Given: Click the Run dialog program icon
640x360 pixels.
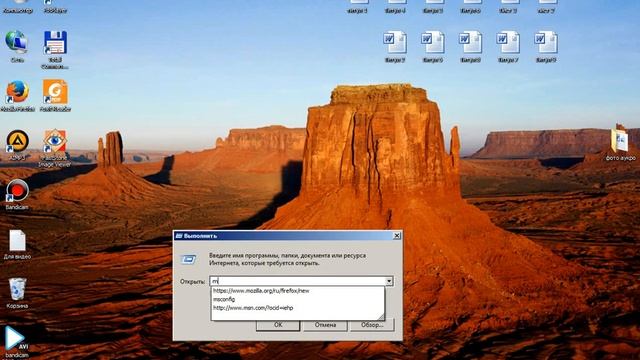Looking at the screenshot, I should pos(189,259).
